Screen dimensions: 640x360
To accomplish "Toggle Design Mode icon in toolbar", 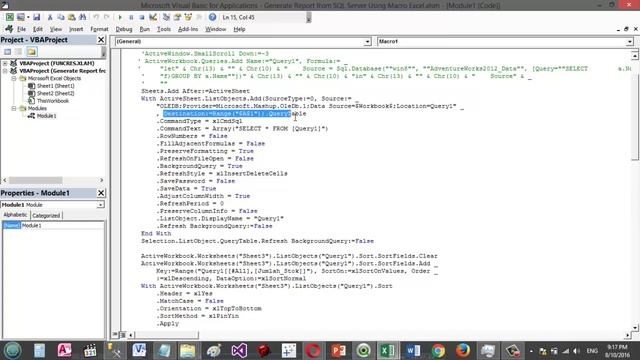I will tap(153, 17).
